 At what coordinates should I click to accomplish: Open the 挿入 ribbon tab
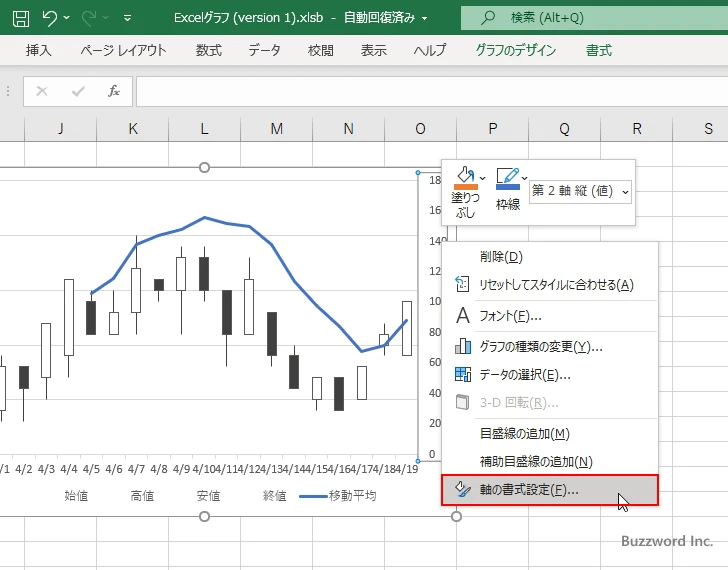[39, 50]
